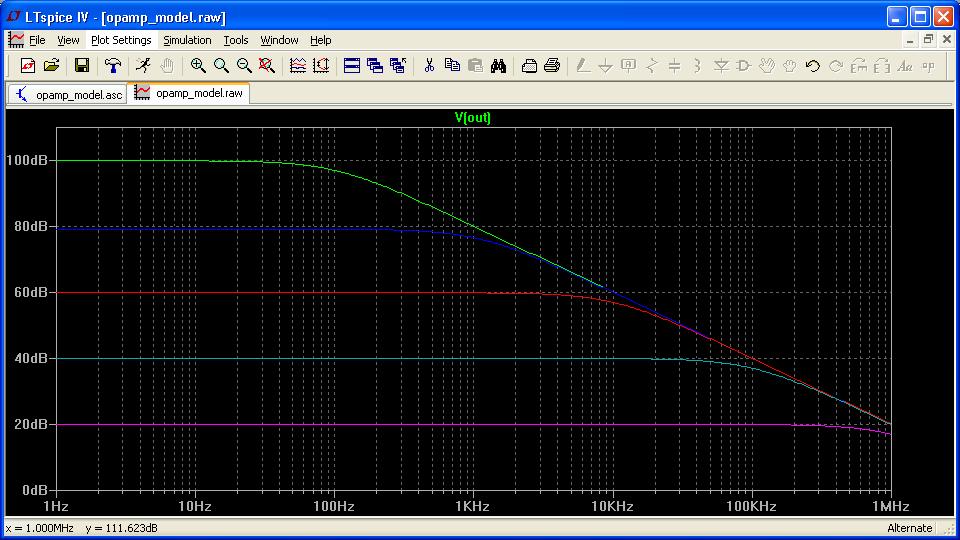
Task: Select the Label Net tool
Action: click(x=629, y=66)
